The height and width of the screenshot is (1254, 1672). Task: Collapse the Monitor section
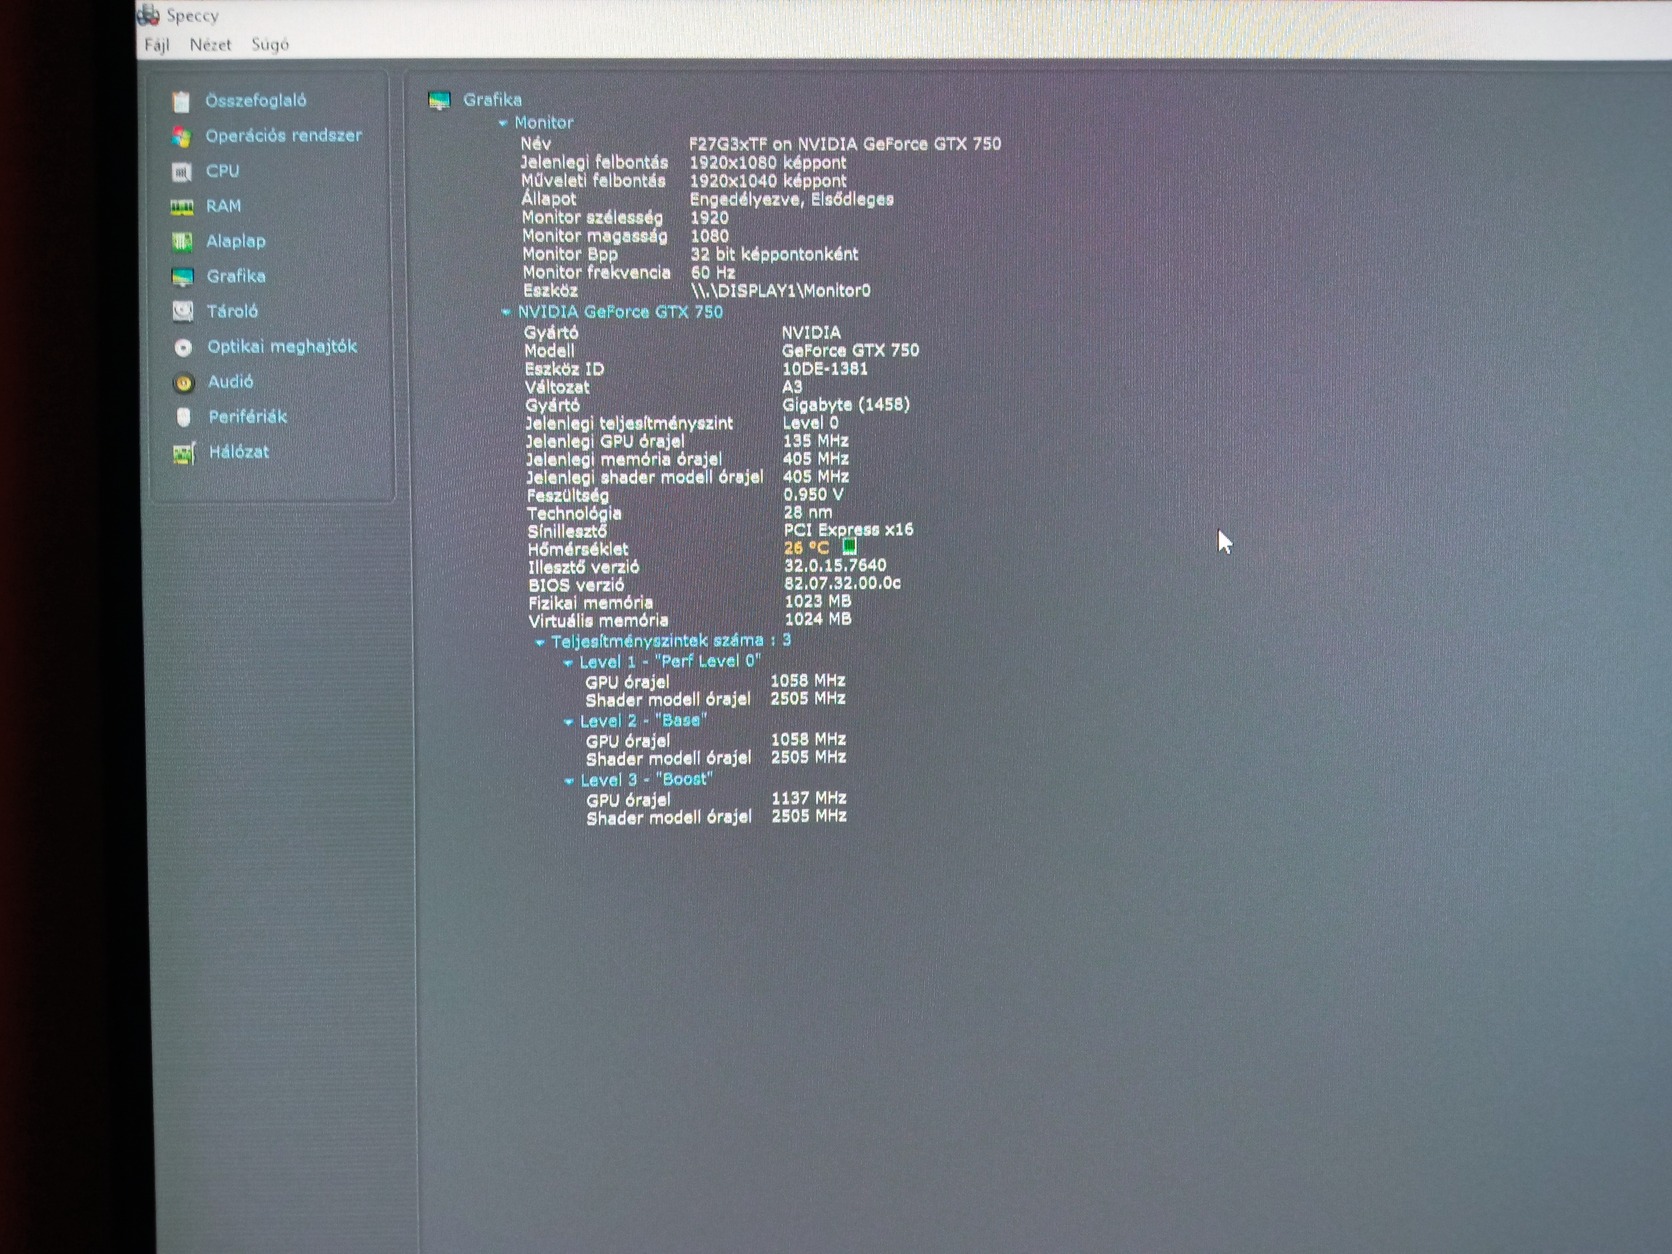point(503,123)
